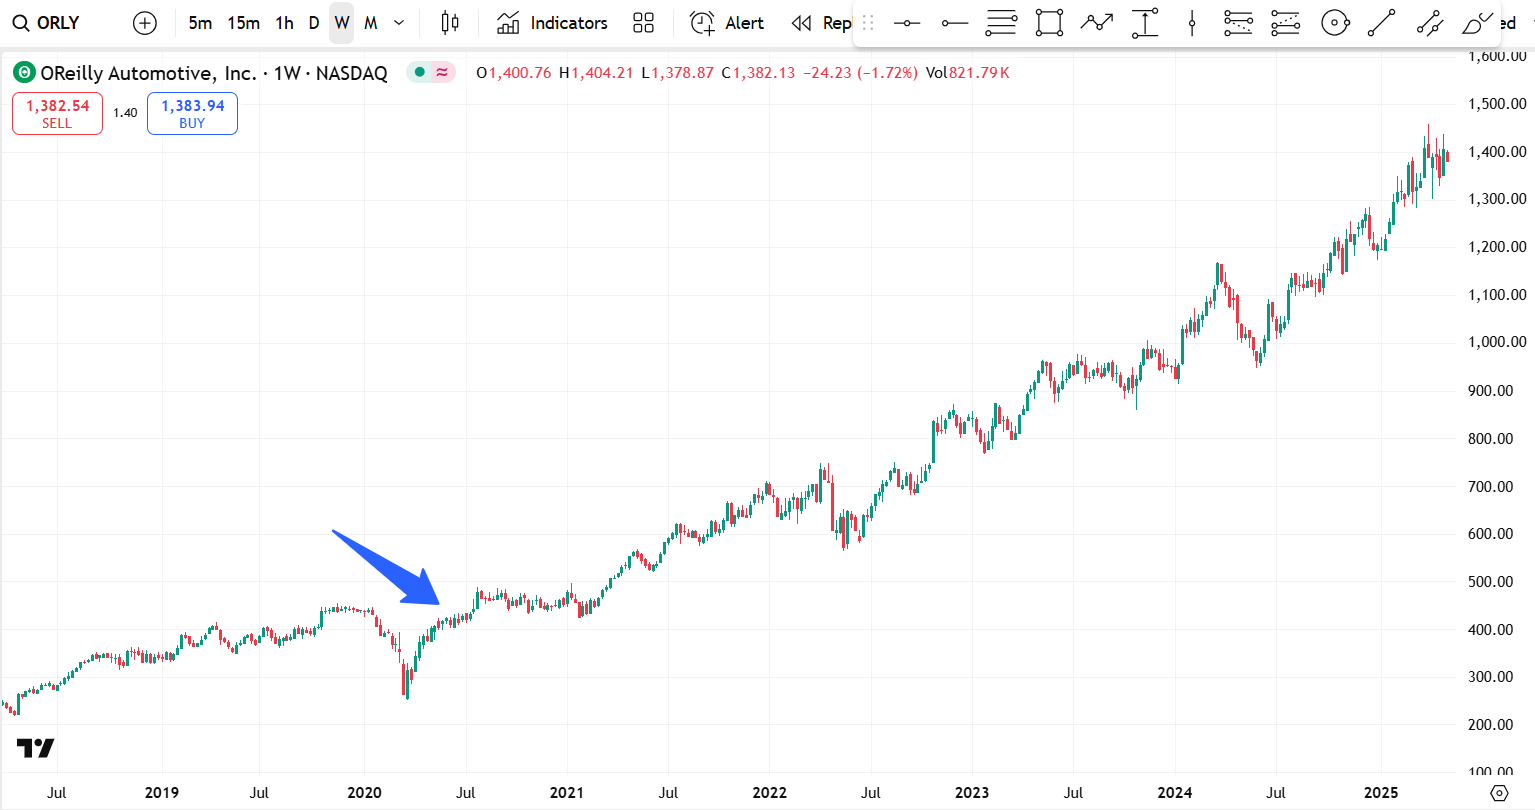Click the close value C1,382.13

[758, 73]
